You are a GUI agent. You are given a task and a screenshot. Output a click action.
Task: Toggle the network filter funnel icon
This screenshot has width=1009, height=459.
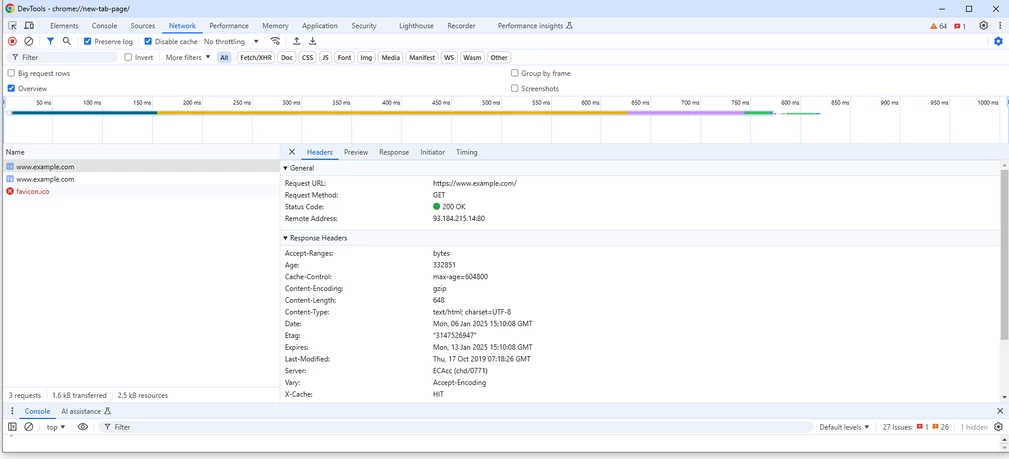tap(50, 41)
